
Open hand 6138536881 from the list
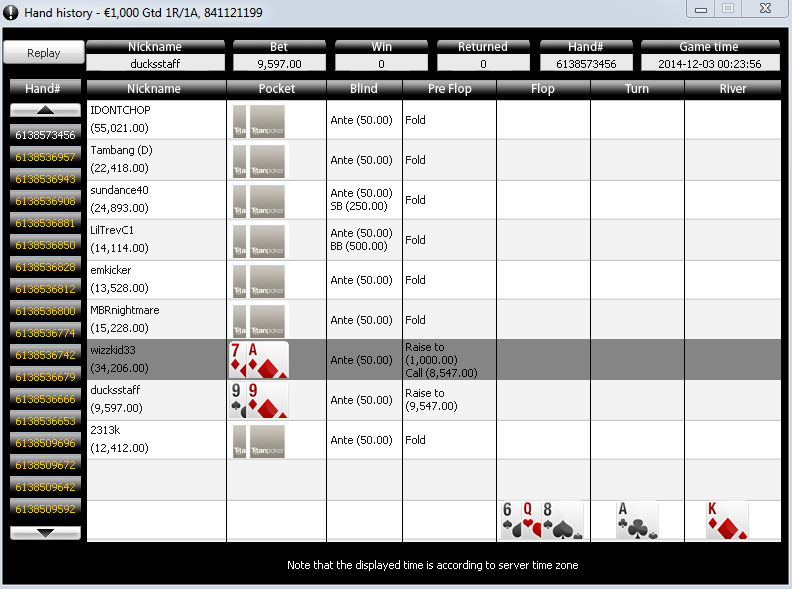point(45,223)
